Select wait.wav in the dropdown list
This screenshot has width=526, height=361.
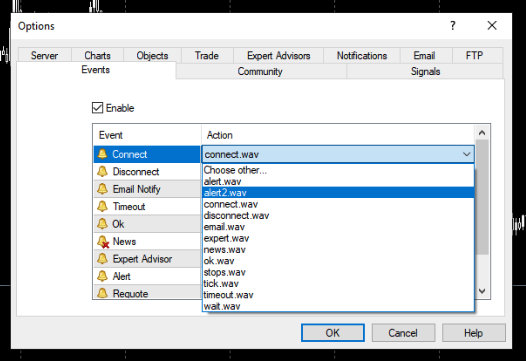(338, 306)
